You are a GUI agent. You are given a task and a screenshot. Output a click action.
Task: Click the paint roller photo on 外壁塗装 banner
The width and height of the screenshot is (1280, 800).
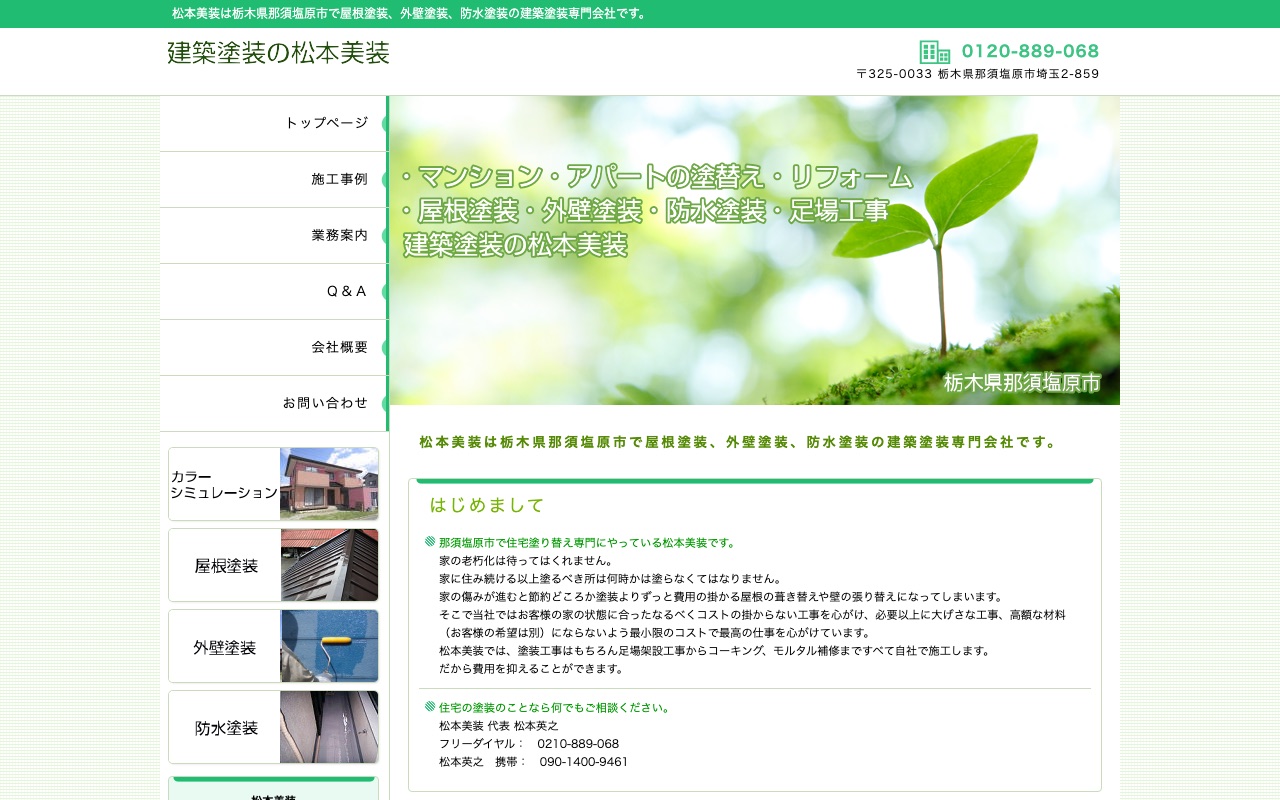[x=329, y=646]
